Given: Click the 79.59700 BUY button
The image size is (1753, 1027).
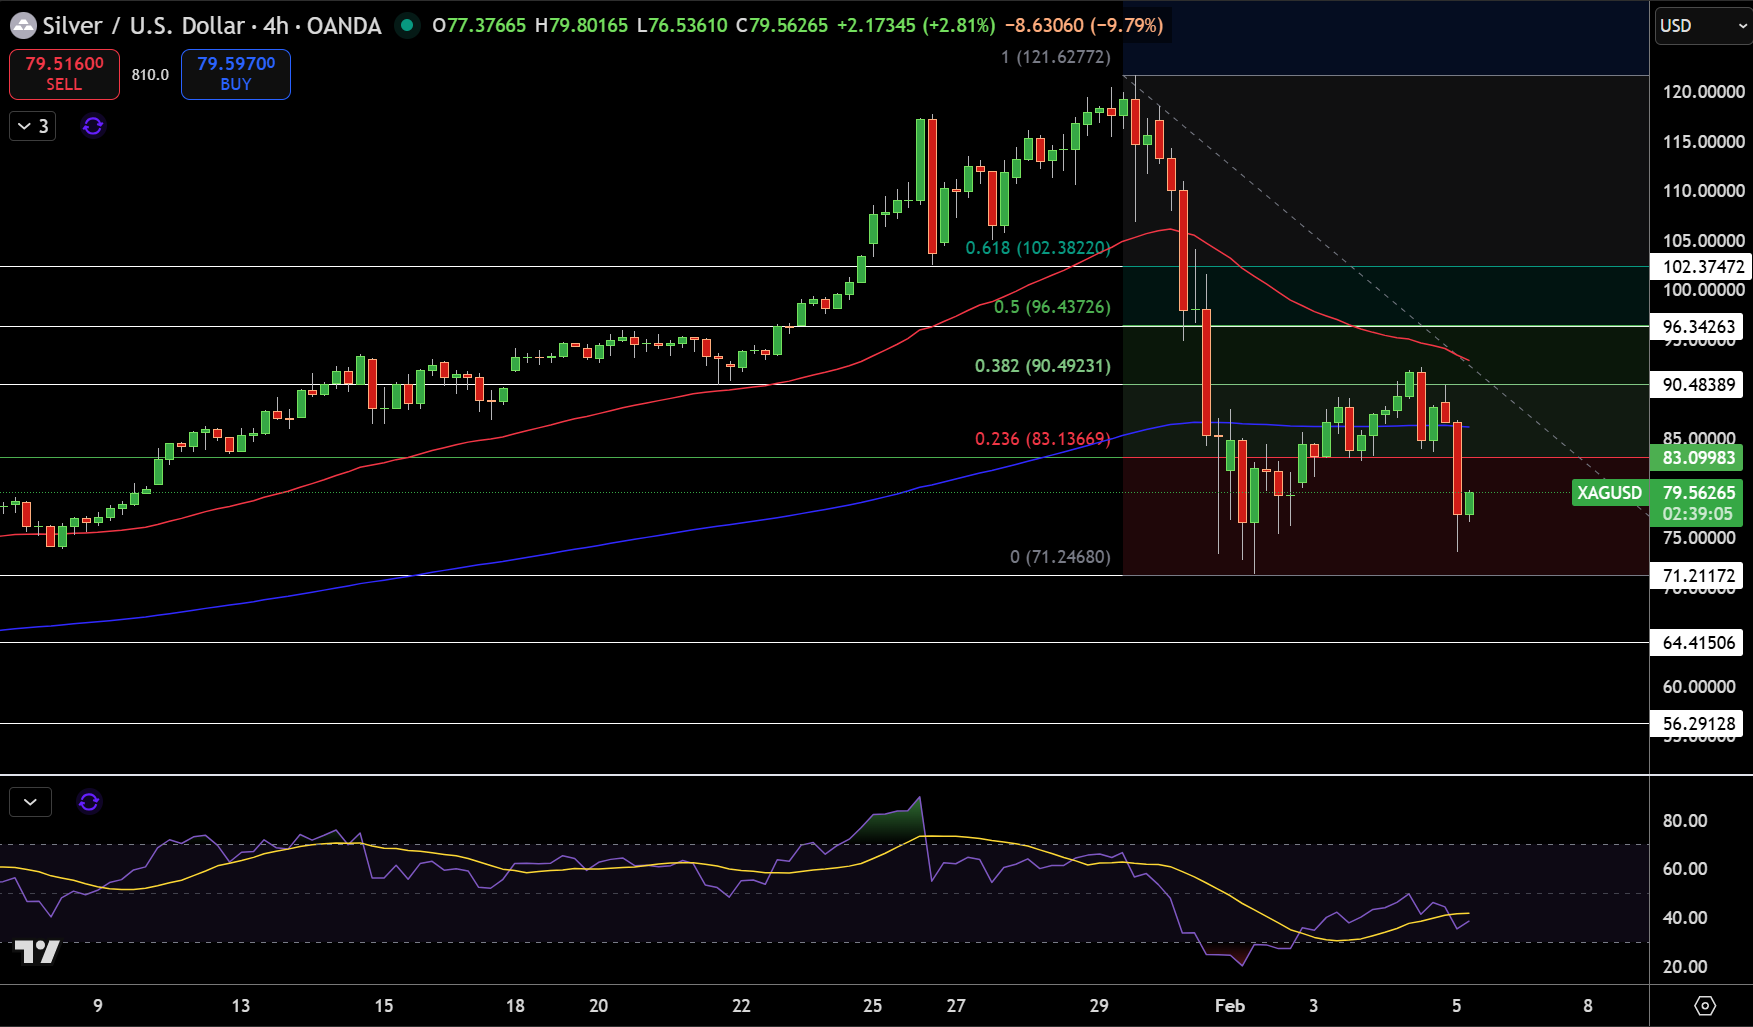Looking at the screenshot, I should (236, 74).
